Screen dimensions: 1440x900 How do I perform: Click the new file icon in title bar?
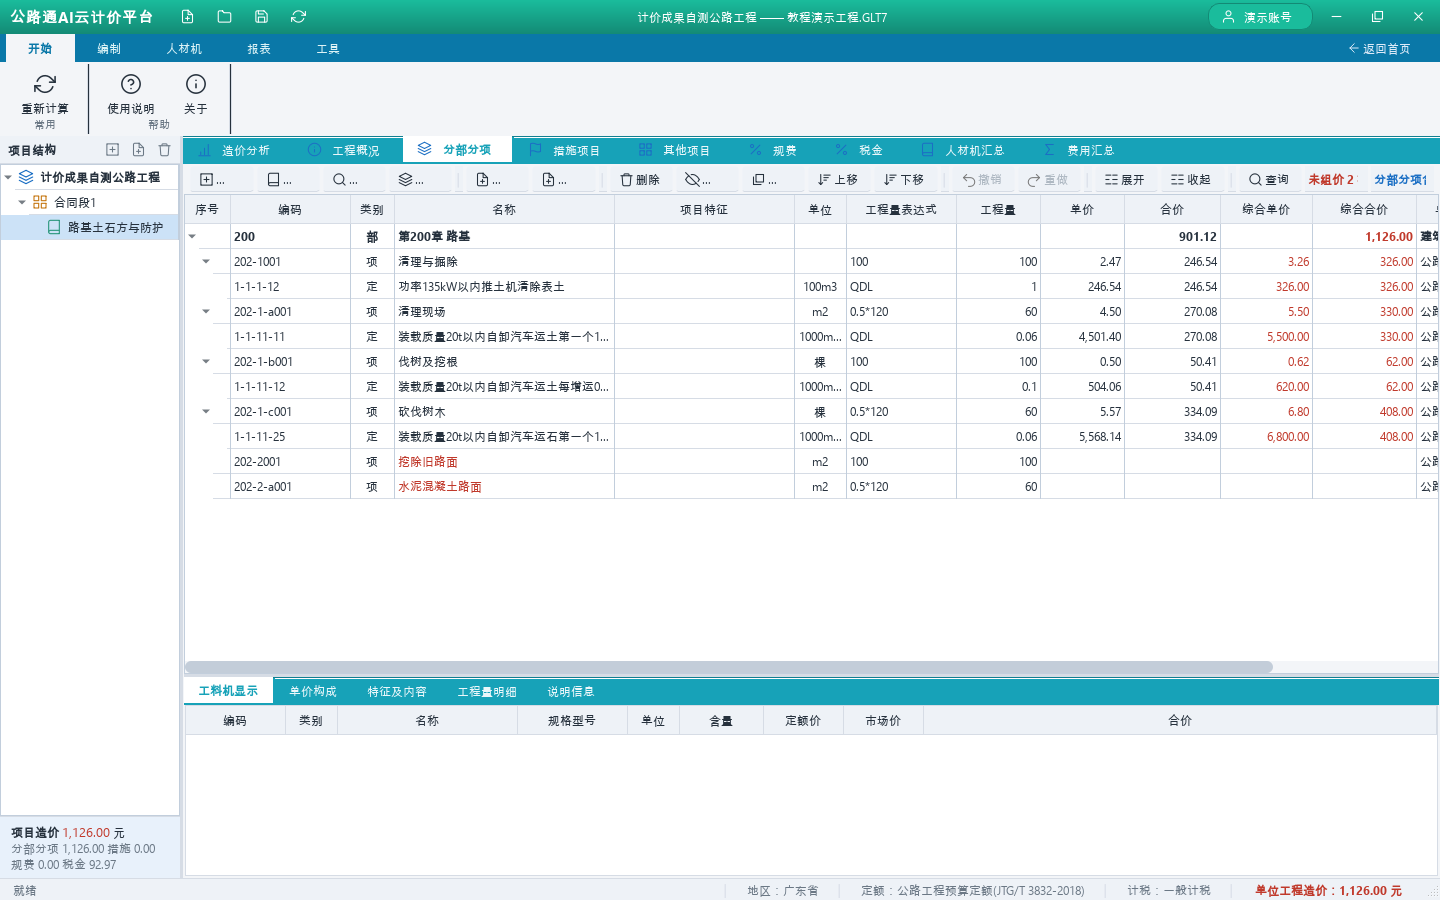[187, 17]
